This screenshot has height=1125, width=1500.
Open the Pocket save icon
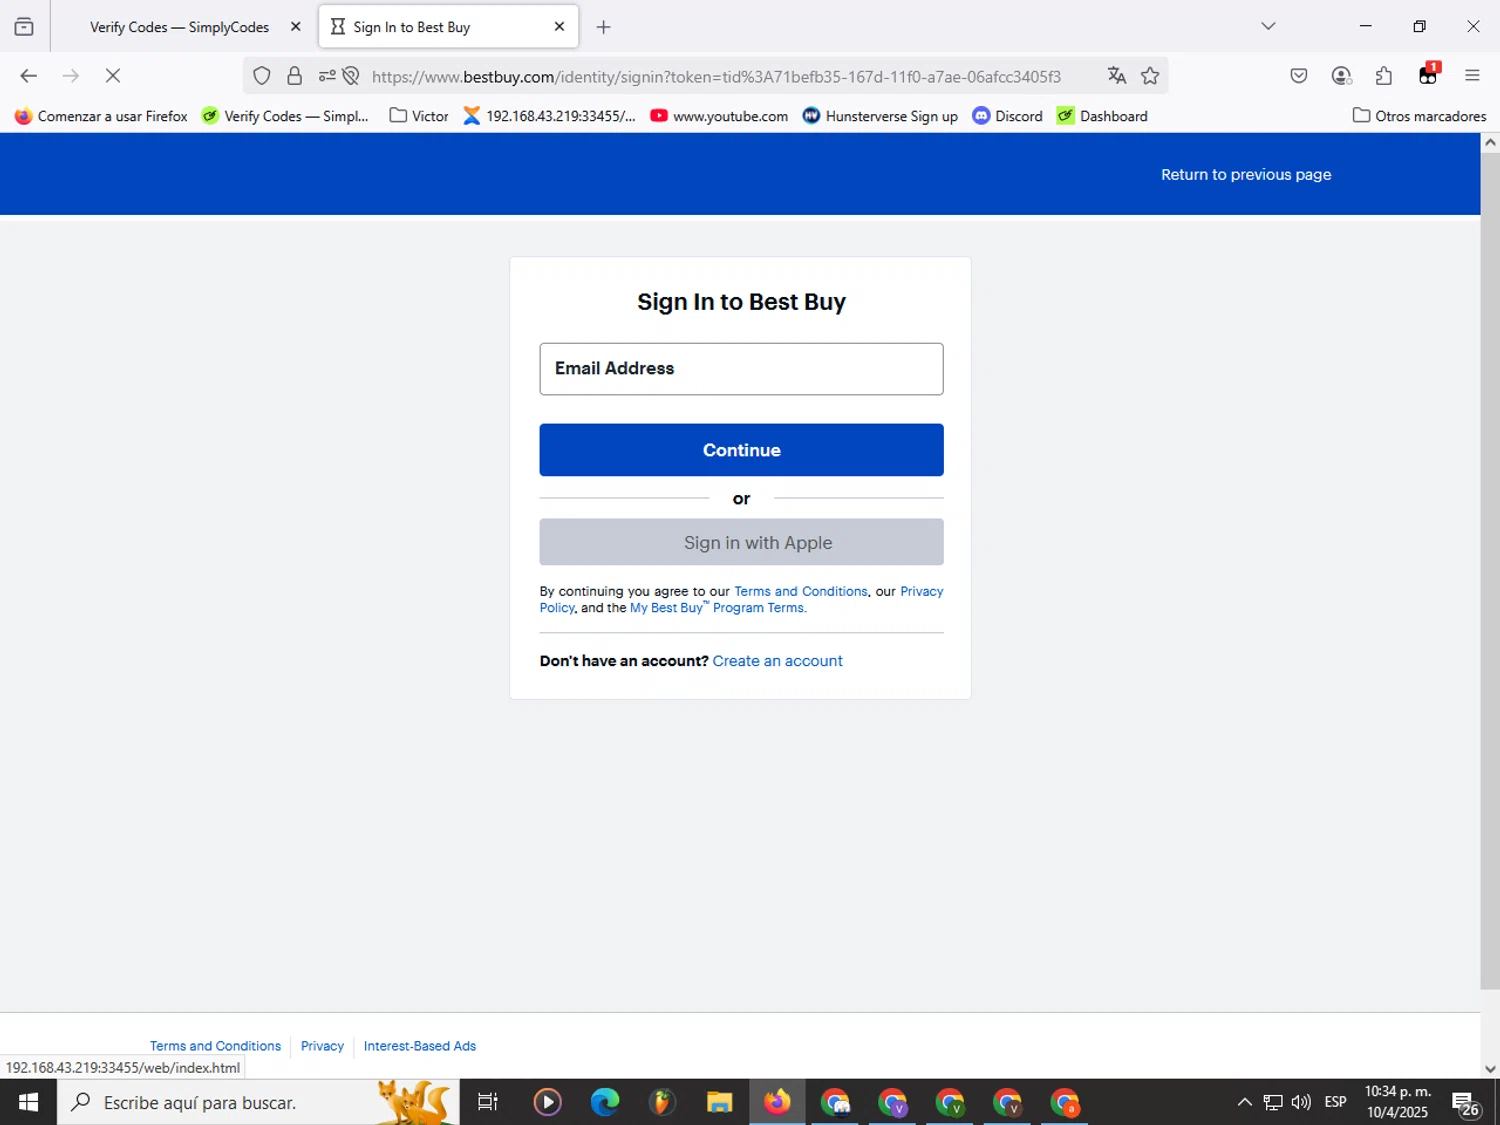click(1299, 76)
